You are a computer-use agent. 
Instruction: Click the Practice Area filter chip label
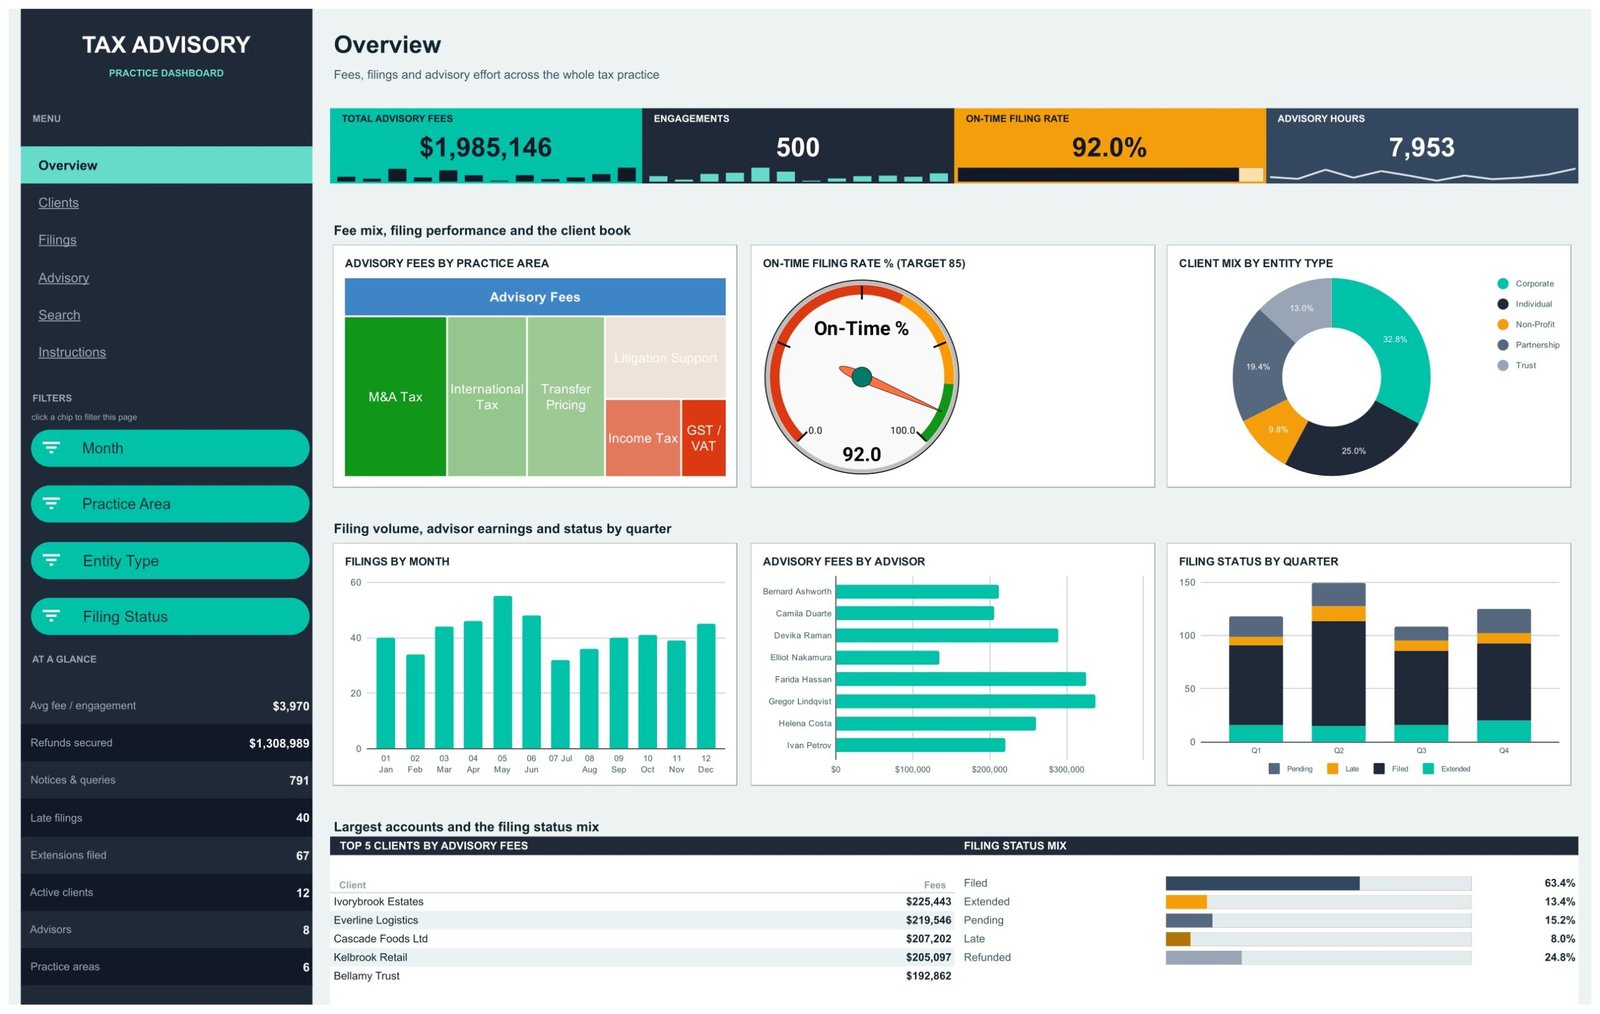pos(126,504)
